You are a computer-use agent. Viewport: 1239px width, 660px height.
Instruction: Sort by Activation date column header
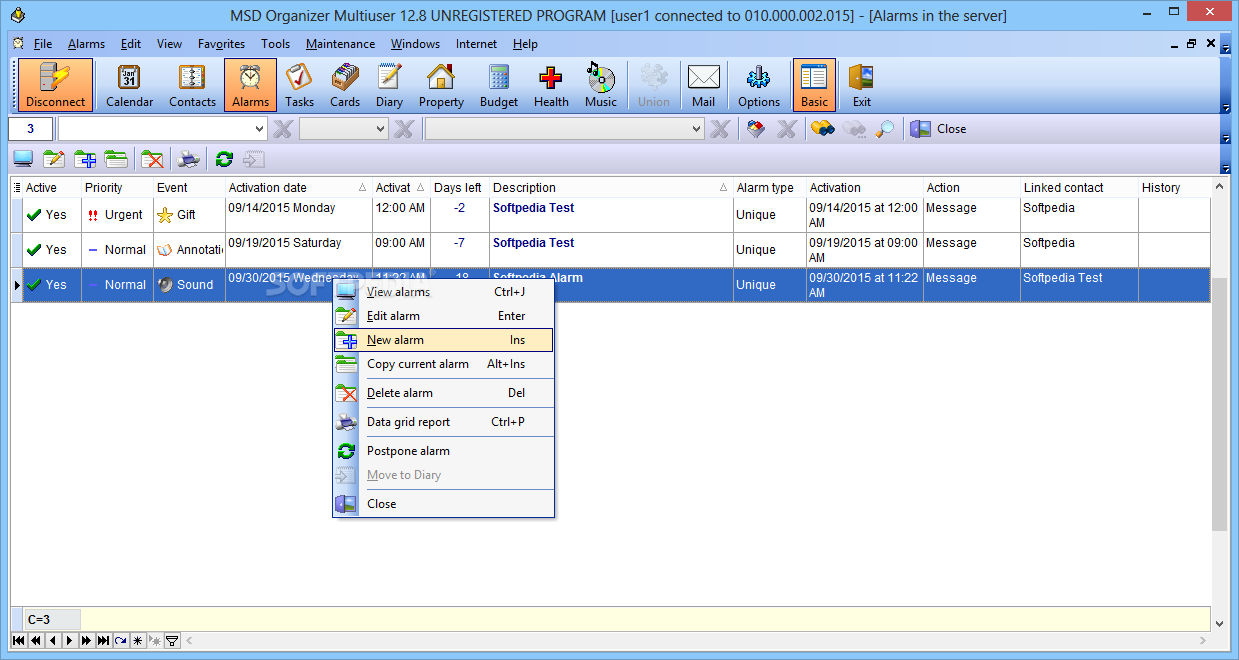[x=298, y=188]
